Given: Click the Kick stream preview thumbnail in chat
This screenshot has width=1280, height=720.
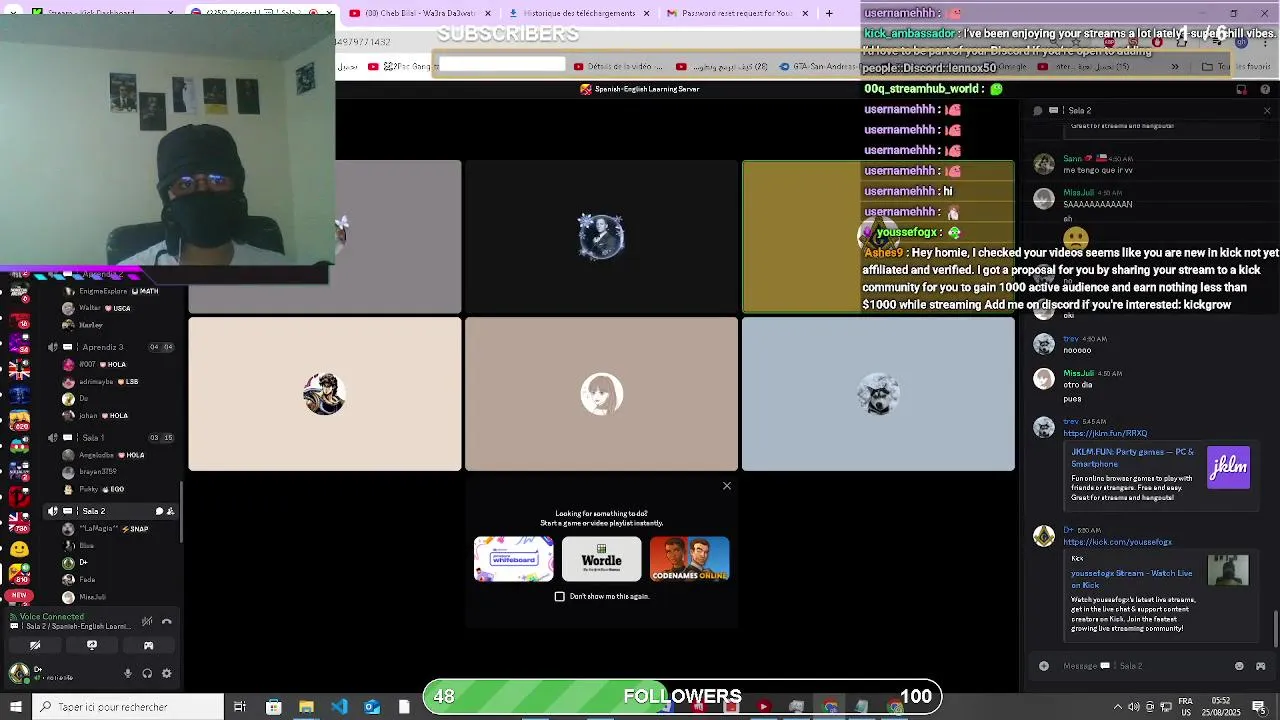Looking at the screenshot, I should click(1228, 570).
